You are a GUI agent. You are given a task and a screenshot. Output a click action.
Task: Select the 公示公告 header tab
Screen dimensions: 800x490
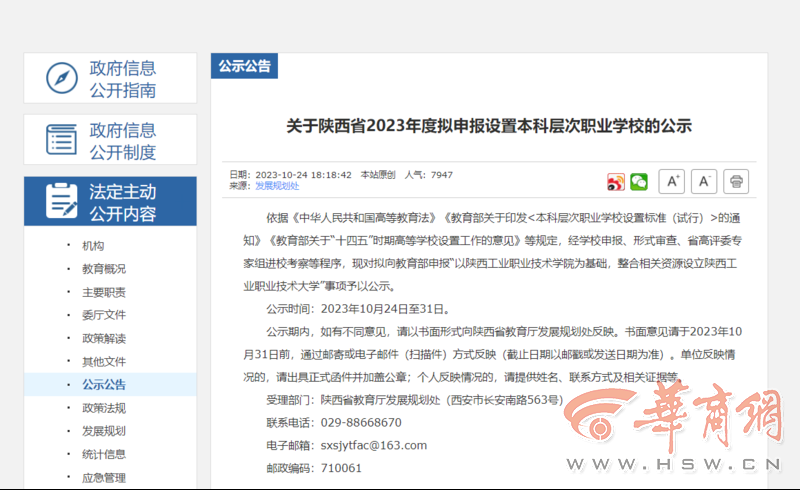point(244,66)
